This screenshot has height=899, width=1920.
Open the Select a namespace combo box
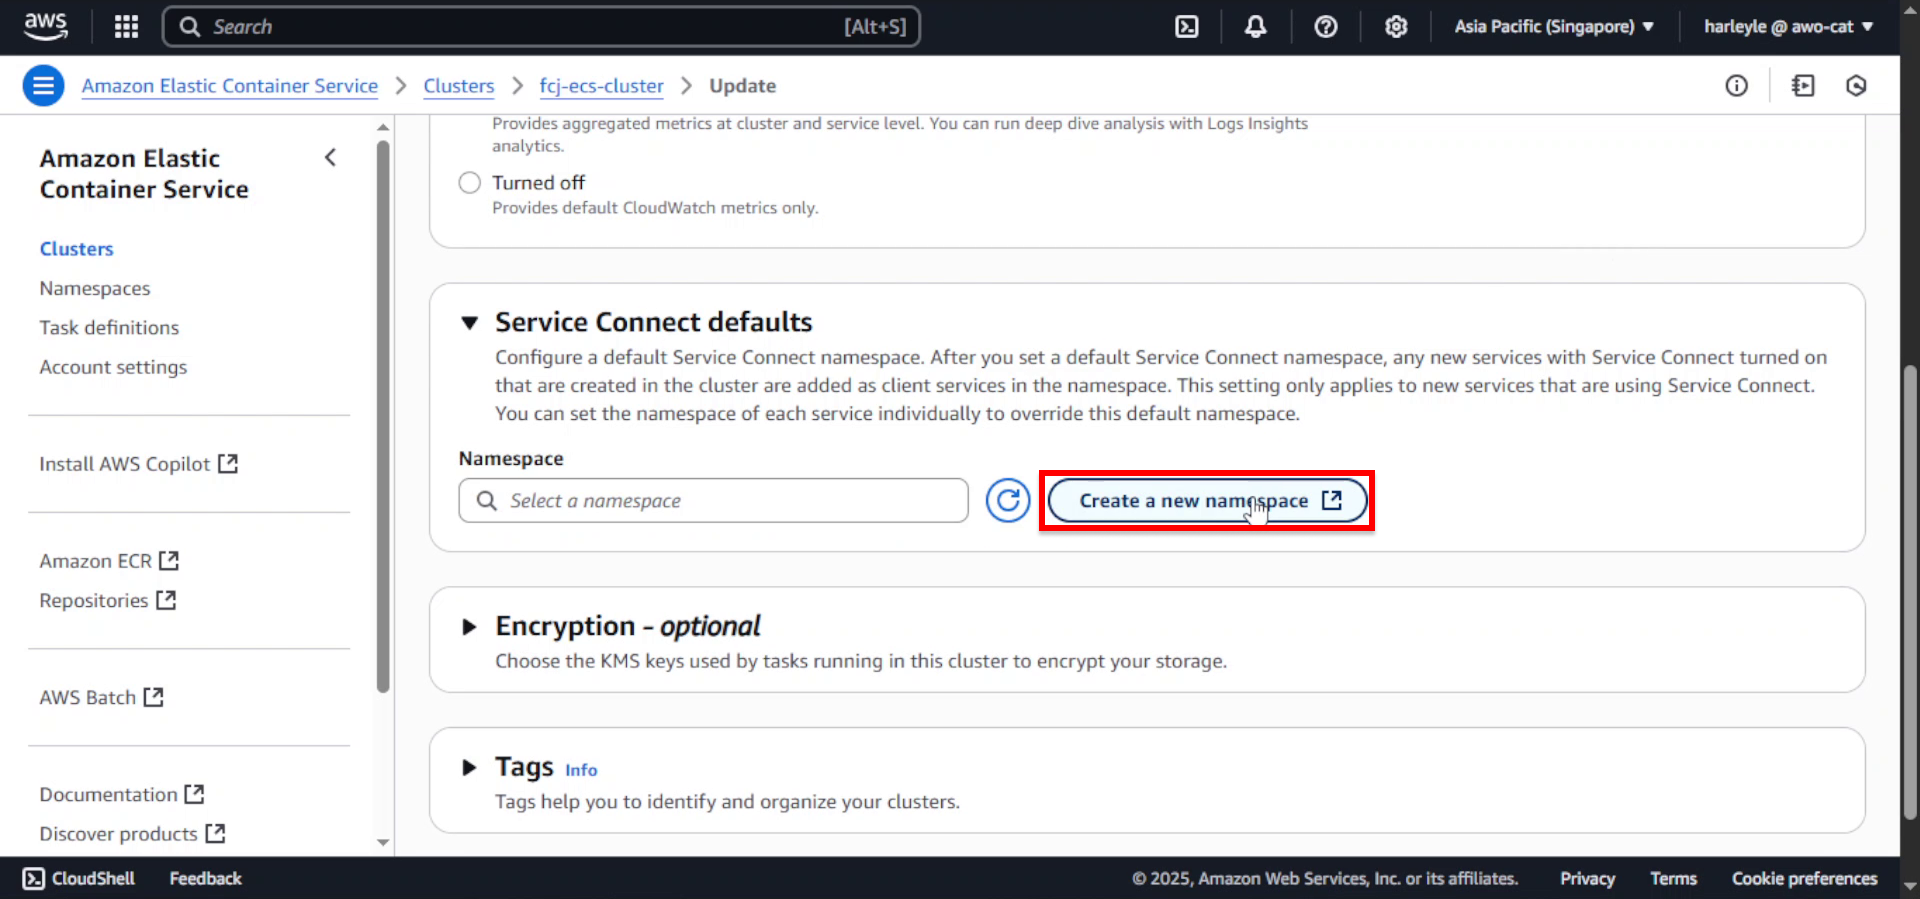pyautogui.click(x=713, y=500)
